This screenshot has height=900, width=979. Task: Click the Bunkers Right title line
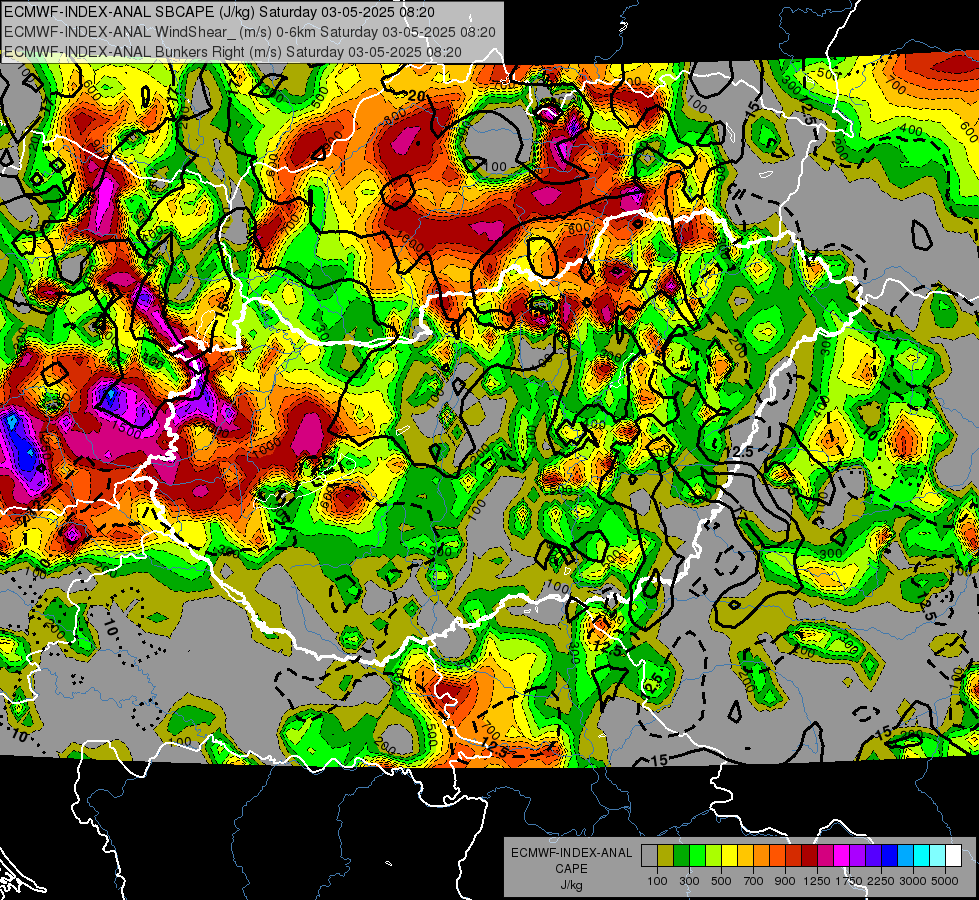pos(233,52)
